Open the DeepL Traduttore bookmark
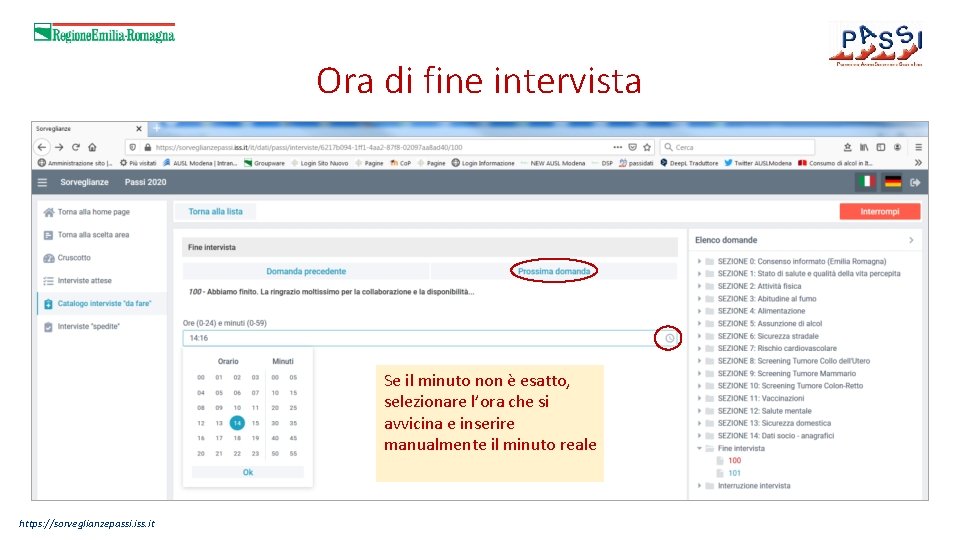 689,163
